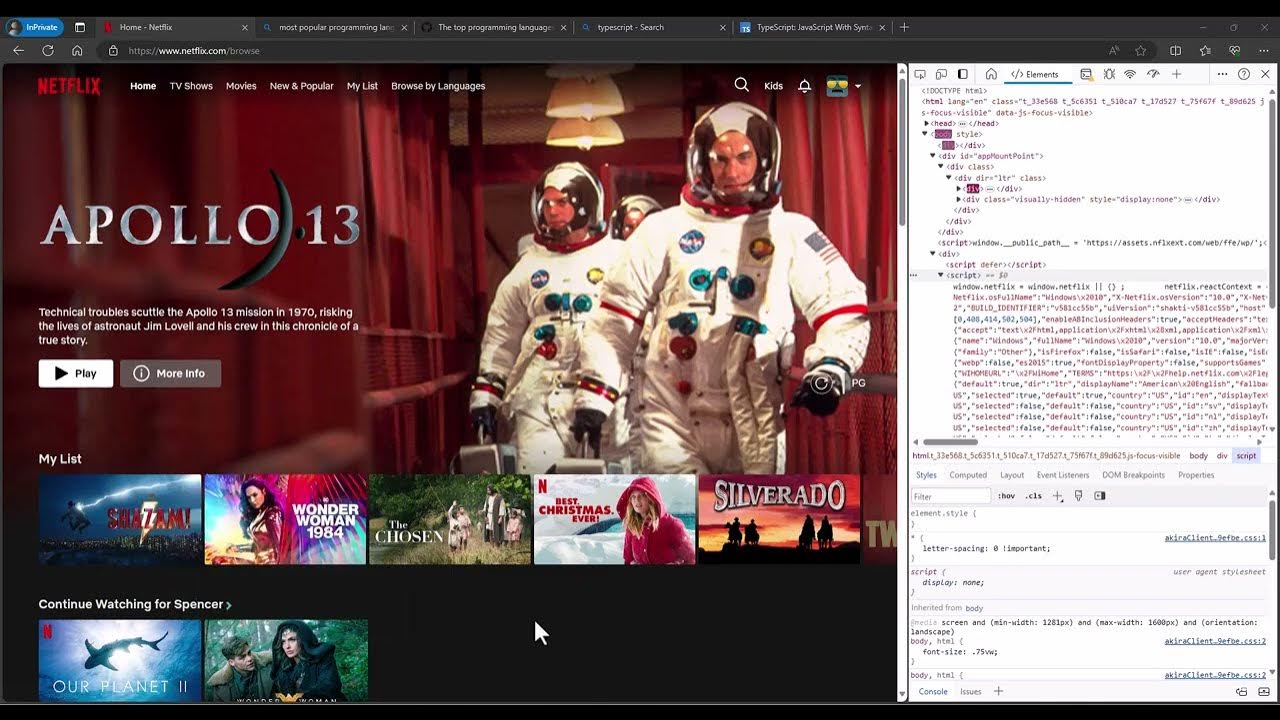Open Browse by Languages

click(x=438, y=86)
